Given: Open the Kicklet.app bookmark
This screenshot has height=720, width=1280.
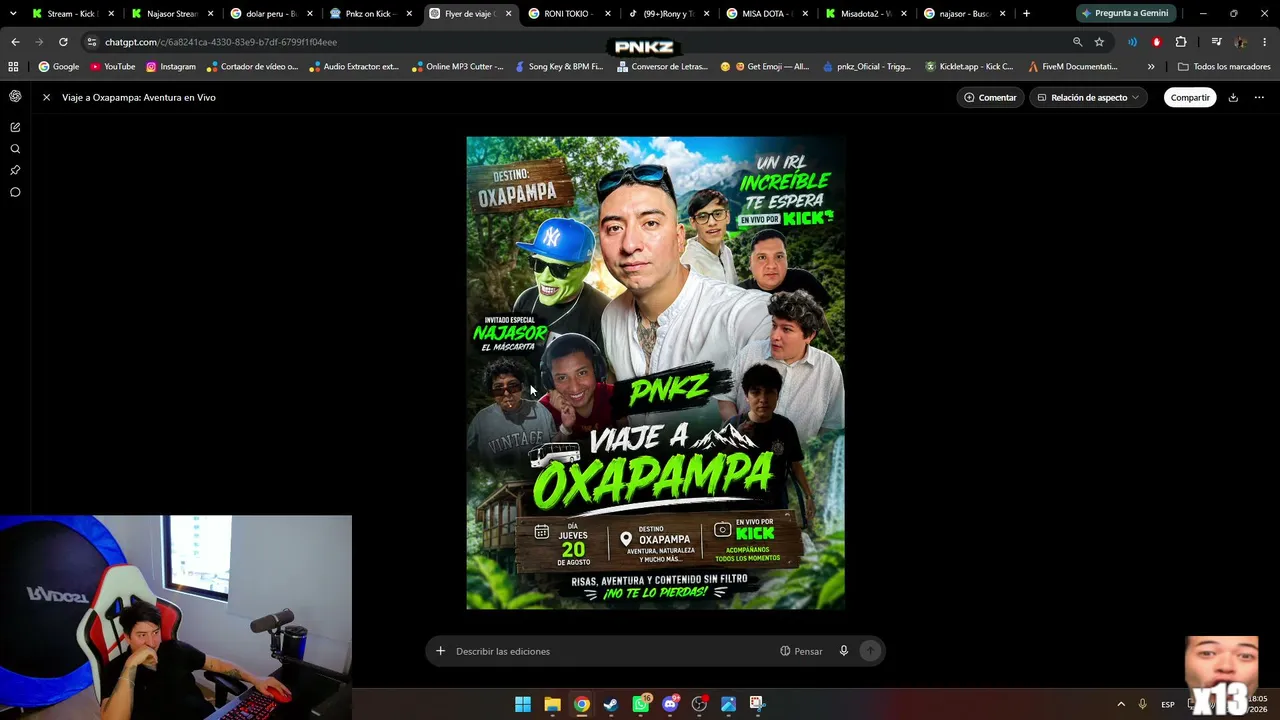Looking at the screenshot, I should [x=969, y=67].
